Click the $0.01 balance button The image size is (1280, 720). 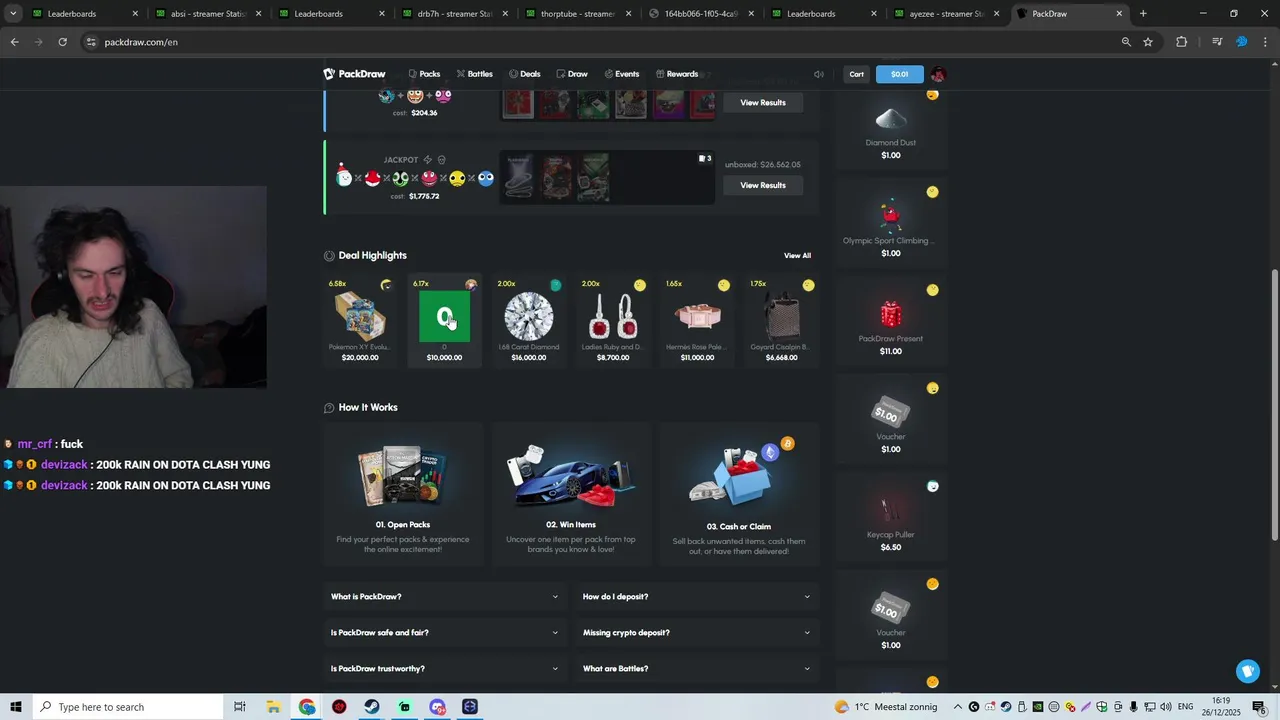pyautogui.click(x=899, y=74)
